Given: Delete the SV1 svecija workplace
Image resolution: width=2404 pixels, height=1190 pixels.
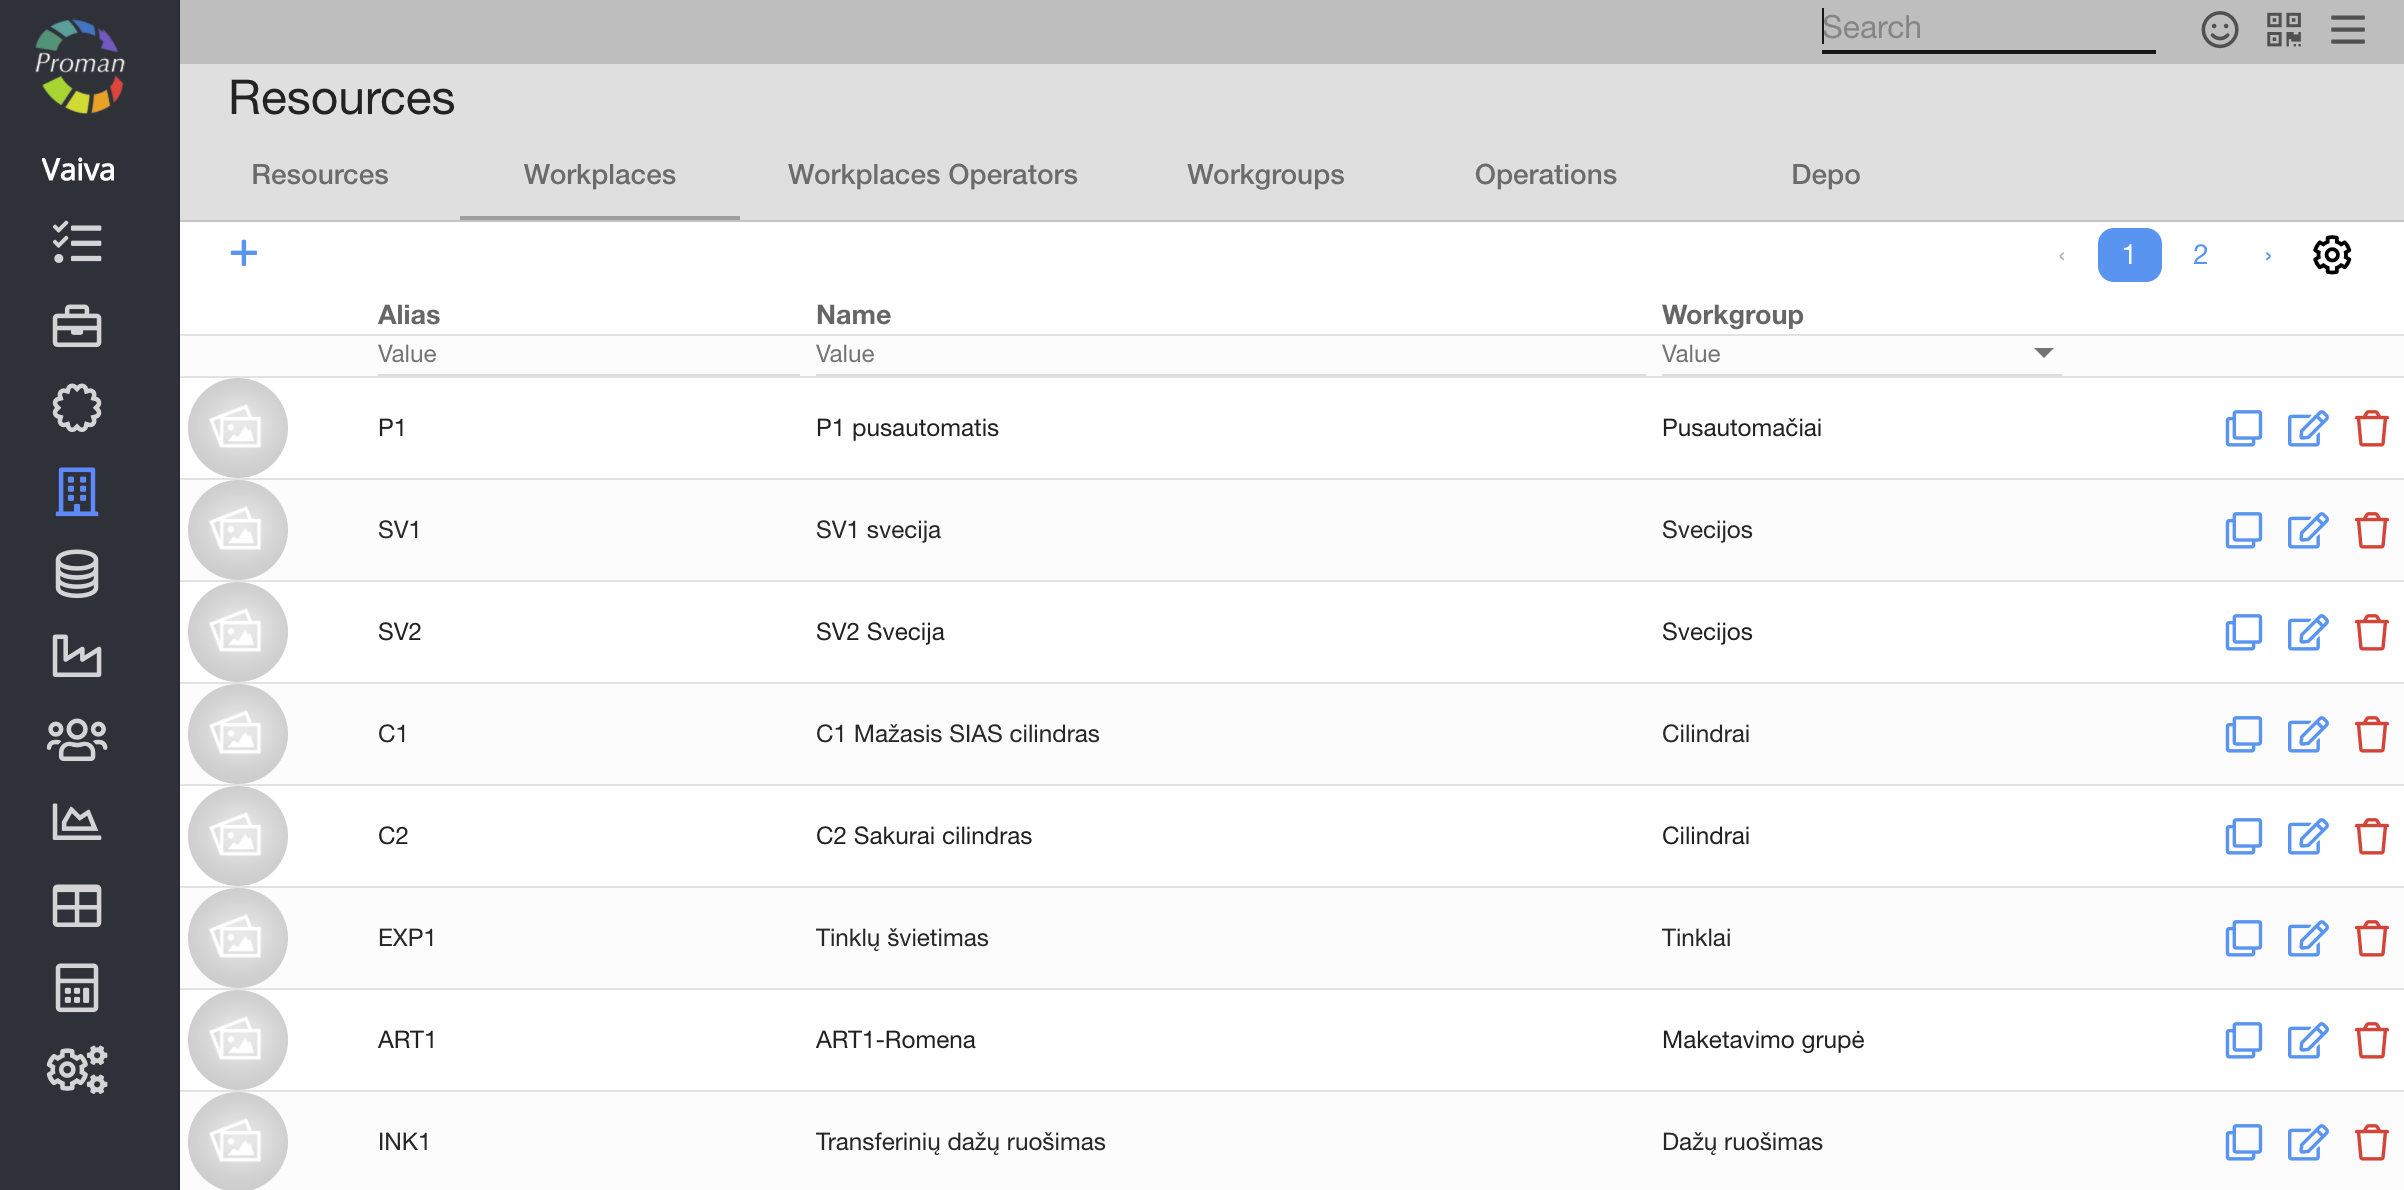Looking at the screenshot, I should (x=2371, y=530).
